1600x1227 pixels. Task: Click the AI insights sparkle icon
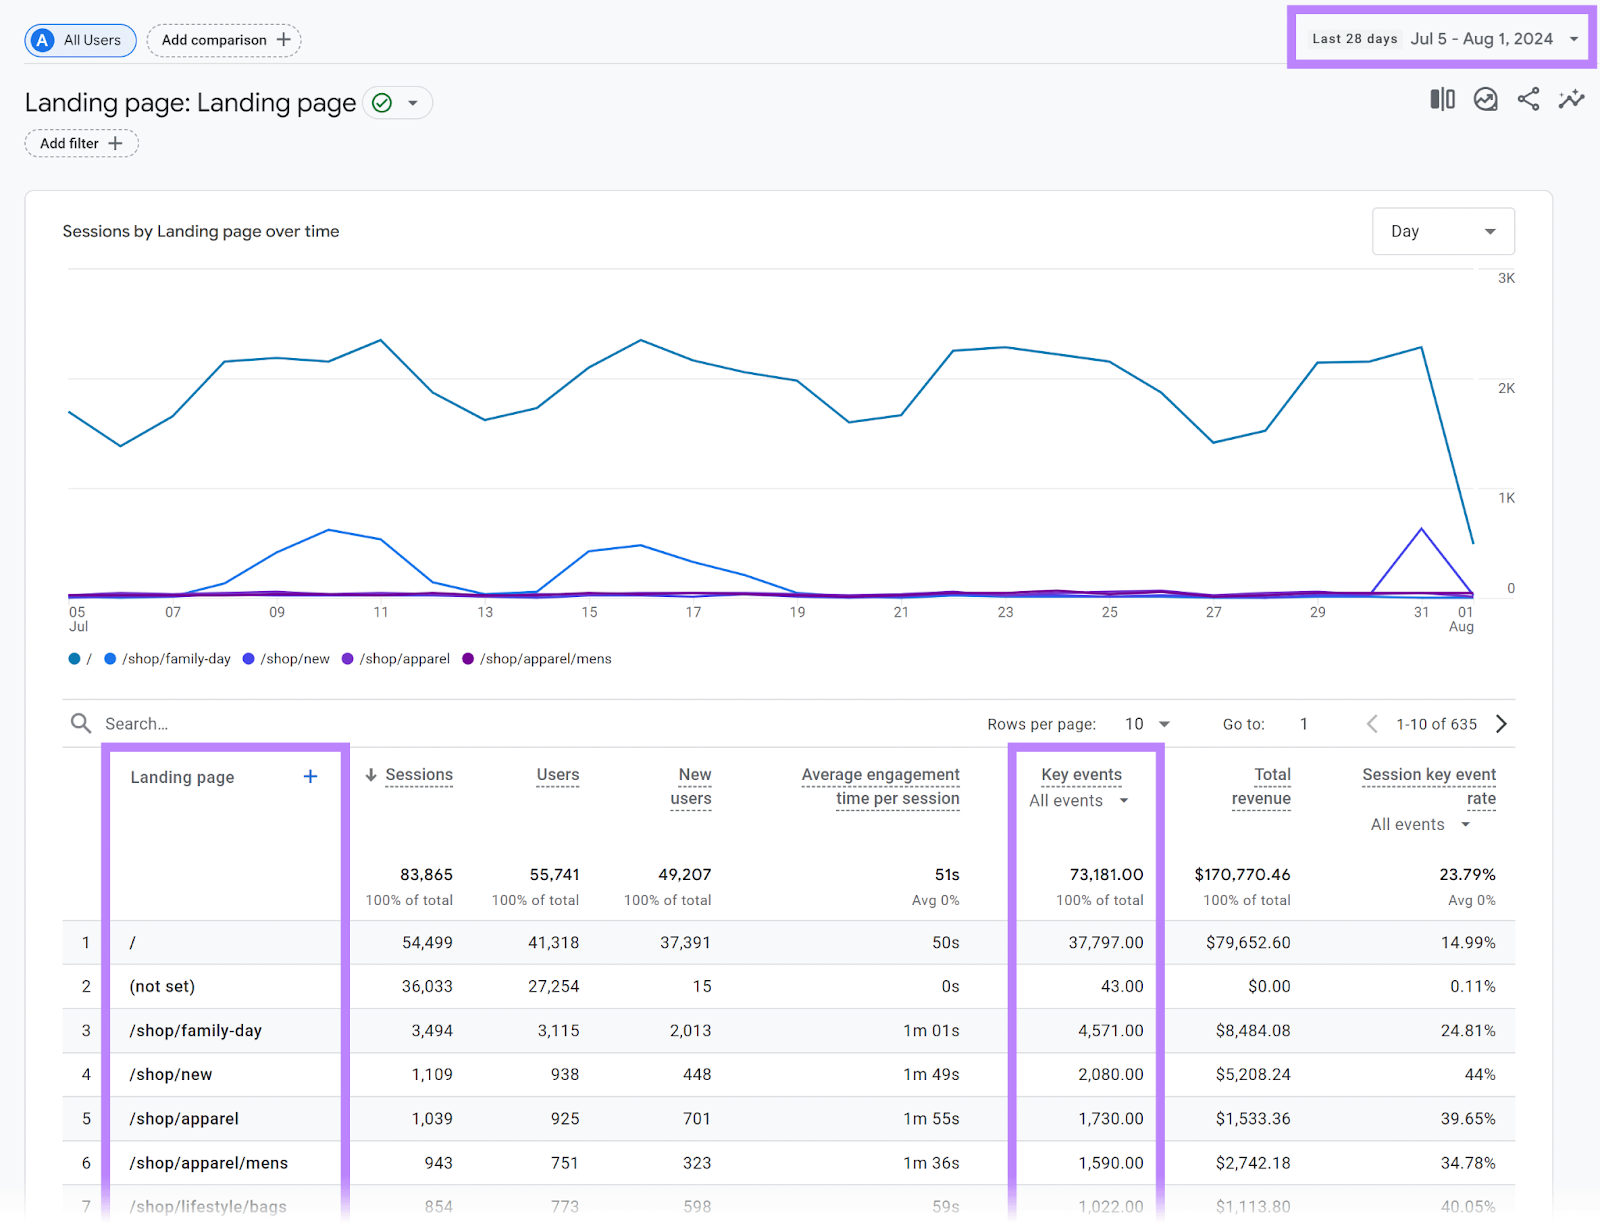[x=1571, y=100]
